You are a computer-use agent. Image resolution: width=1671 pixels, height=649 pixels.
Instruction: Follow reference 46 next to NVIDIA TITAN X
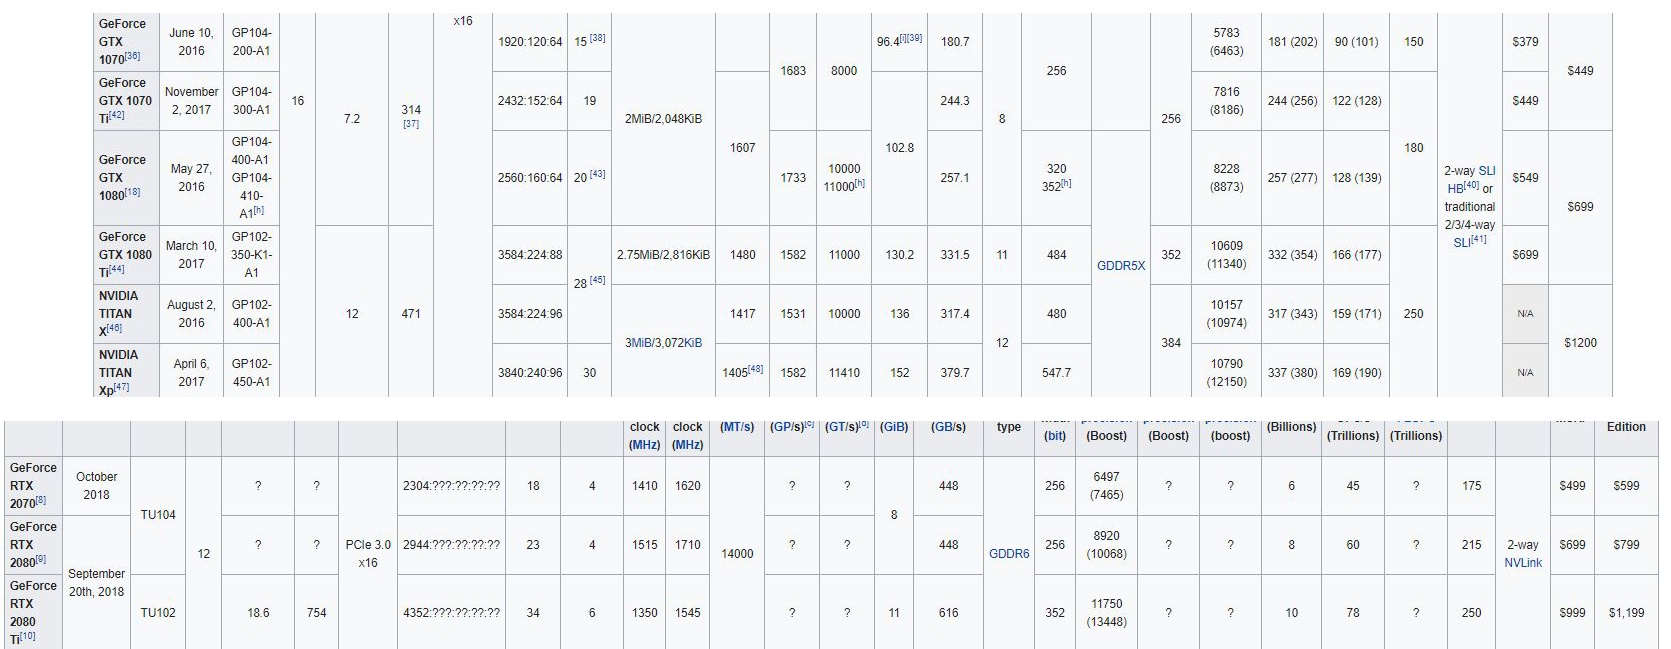[114, 329]
